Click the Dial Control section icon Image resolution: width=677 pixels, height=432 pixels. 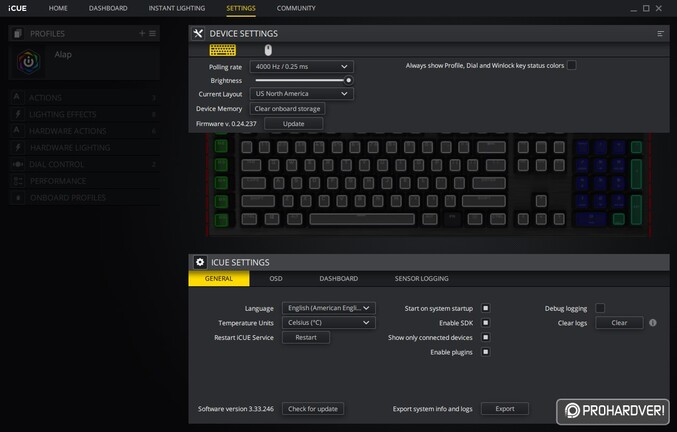18,164
